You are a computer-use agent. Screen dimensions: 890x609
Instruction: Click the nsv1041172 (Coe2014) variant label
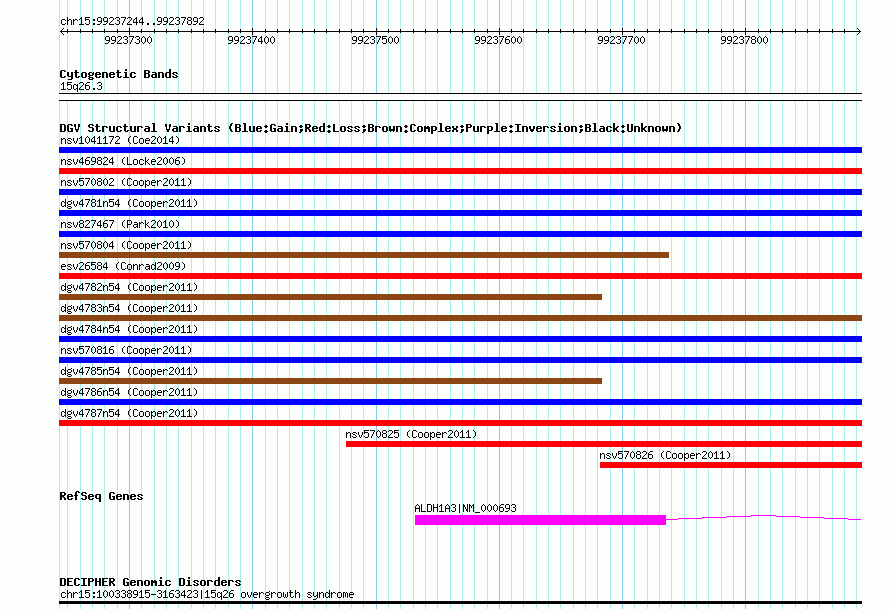point(119,141)
